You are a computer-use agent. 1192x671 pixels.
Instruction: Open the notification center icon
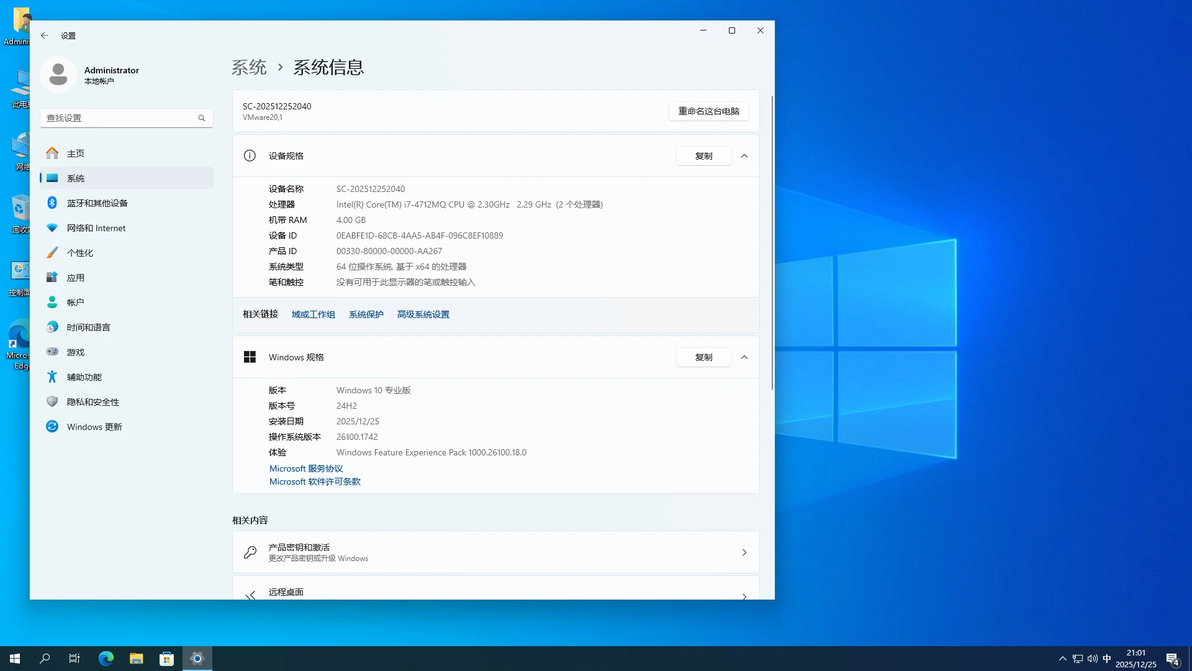click(1173, 659)
